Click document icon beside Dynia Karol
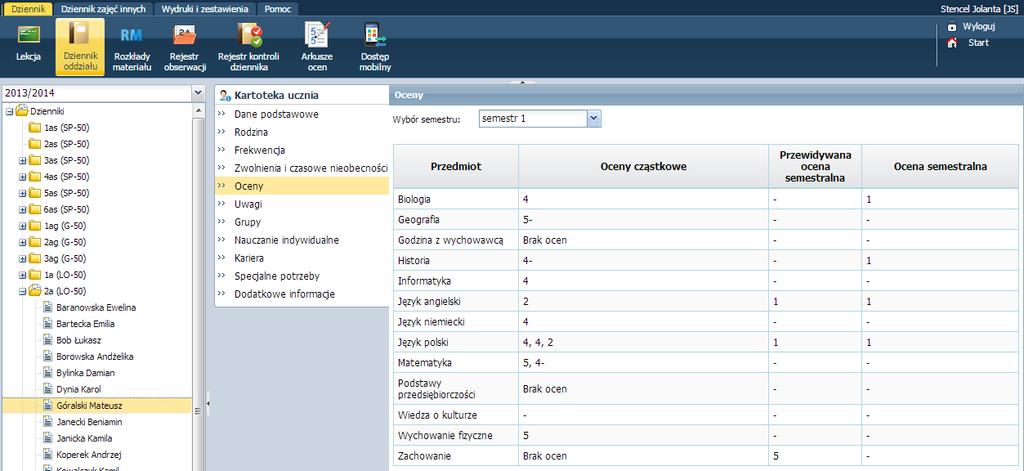The height and width of the screenshot is (471, 1024). 48,389
